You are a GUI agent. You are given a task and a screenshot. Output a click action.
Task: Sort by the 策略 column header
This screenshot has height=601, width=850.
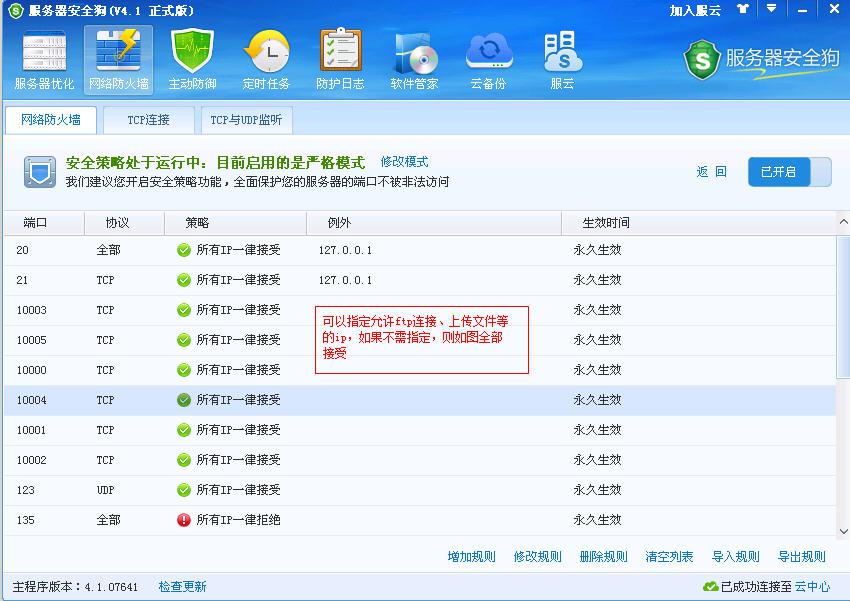[235, 223]
